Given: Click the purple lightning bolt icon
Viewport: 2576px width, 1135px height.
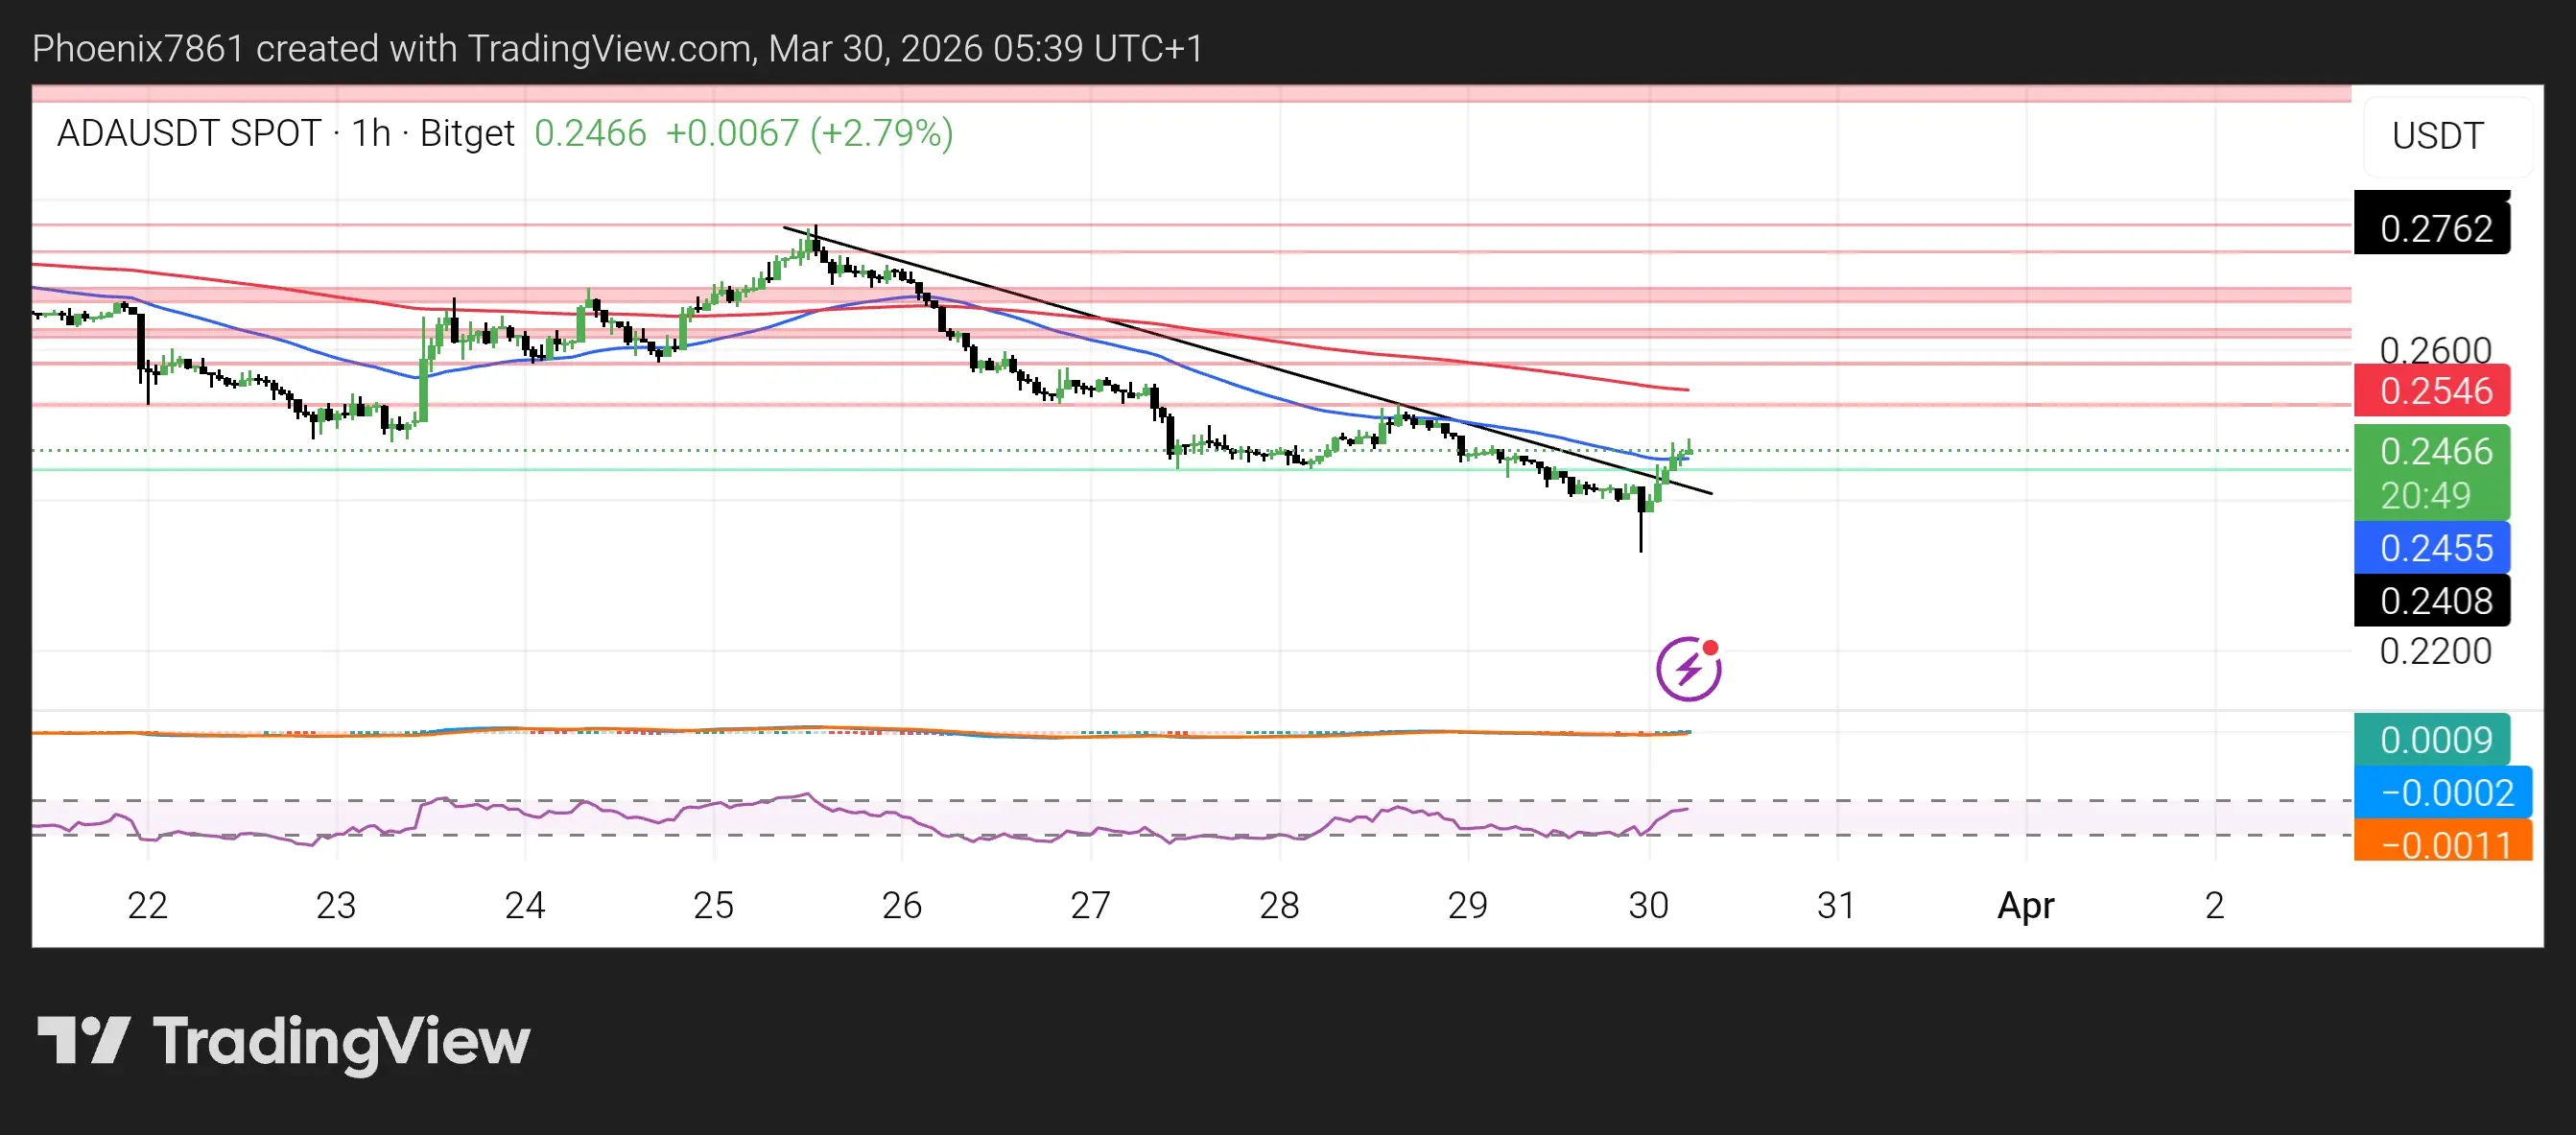Looking at the screenshot, I should [1688, 669].
